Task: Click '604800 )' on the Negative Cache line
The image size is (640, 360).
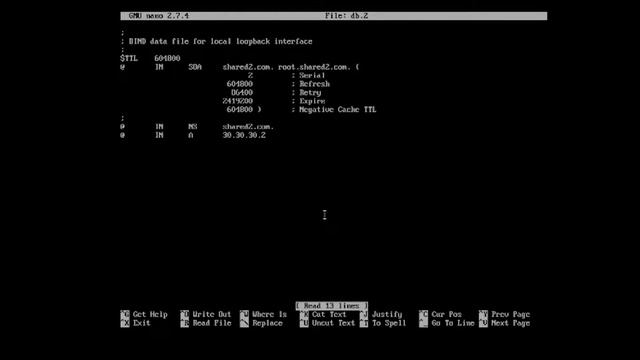Action: pos(244,109)
